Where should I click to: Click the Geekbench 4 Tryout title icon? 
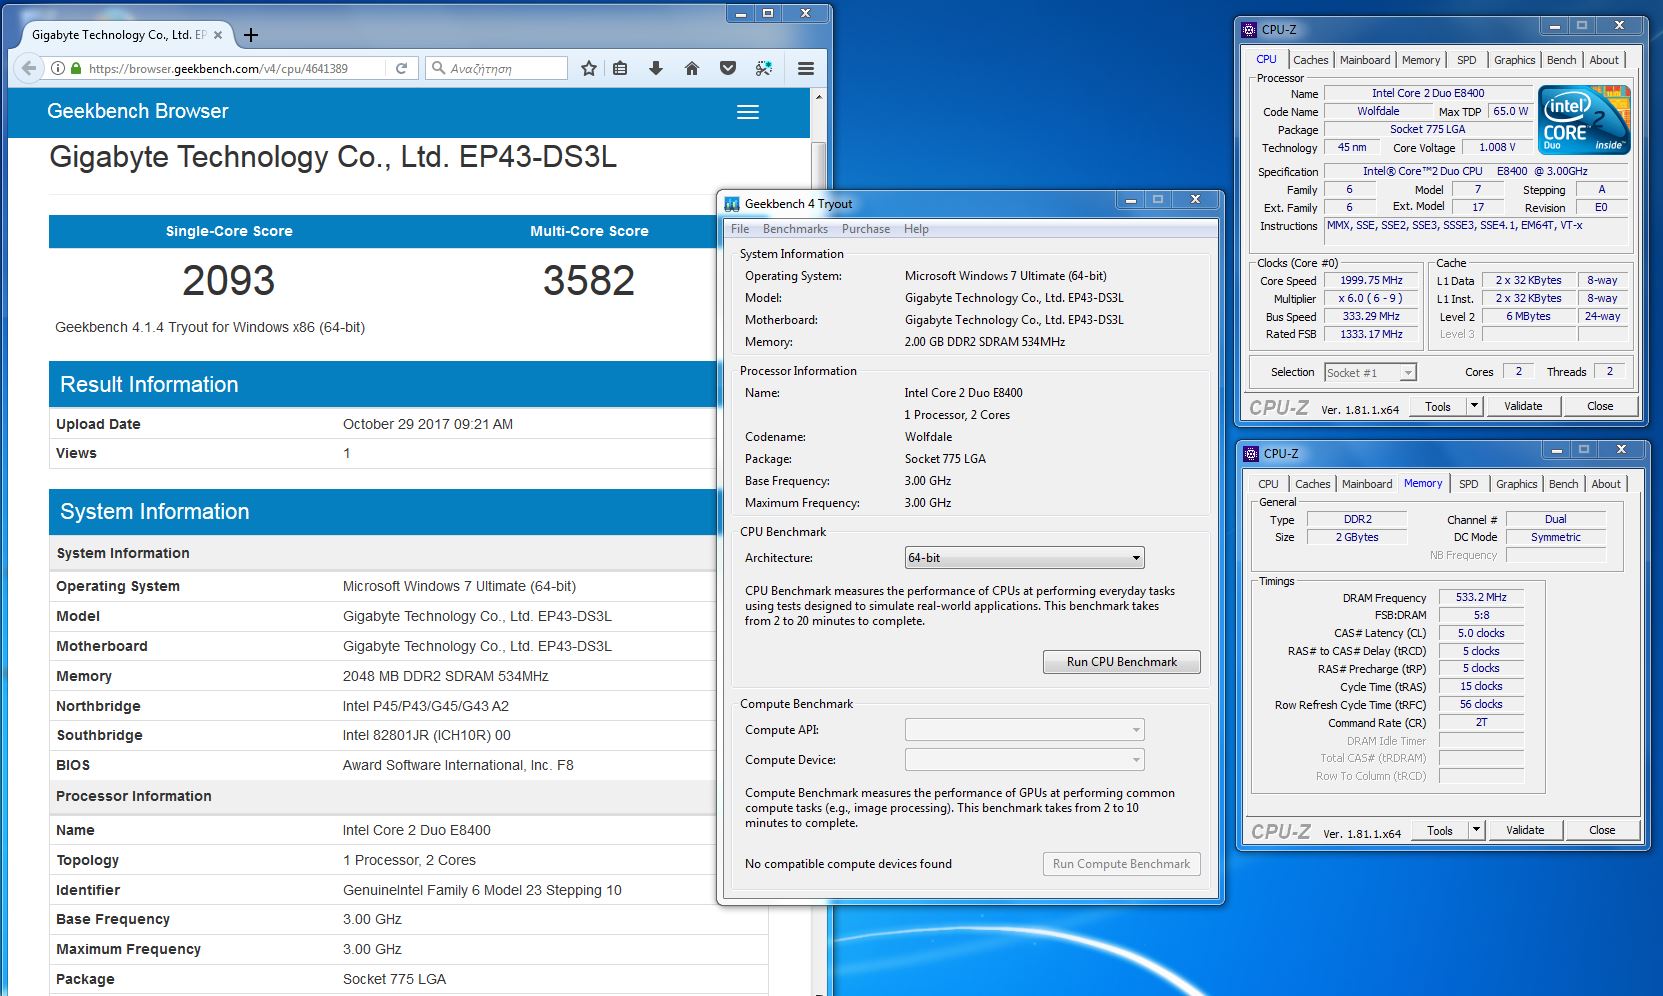732,204
